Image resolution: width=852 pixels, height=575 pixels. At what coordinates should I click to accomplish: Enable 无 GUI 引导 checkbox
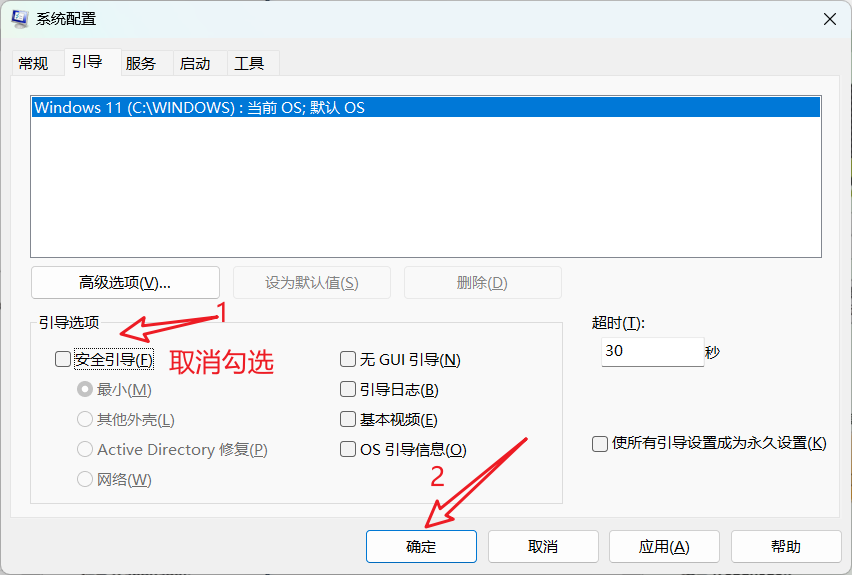coord(348,359)
